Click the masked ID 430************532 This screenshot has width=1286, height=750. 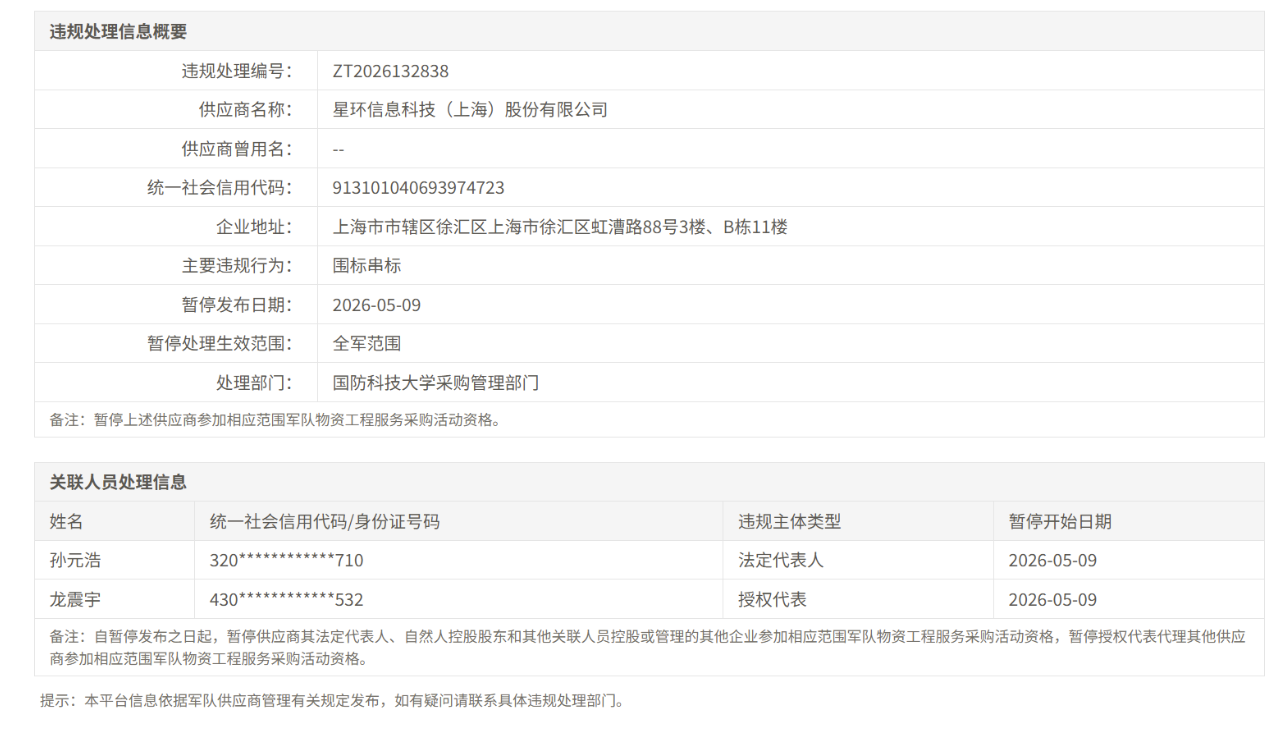click(287, 600)
